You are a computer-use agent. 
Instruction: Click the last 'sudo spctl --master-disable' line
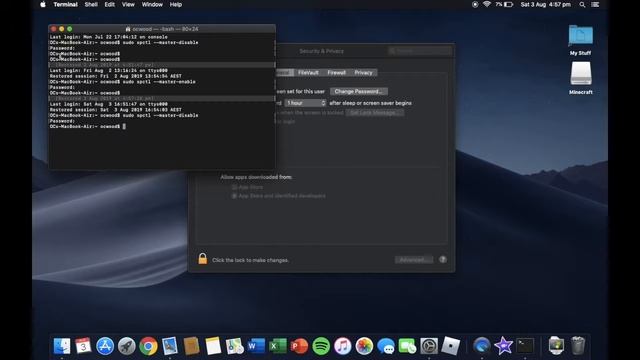124,116
